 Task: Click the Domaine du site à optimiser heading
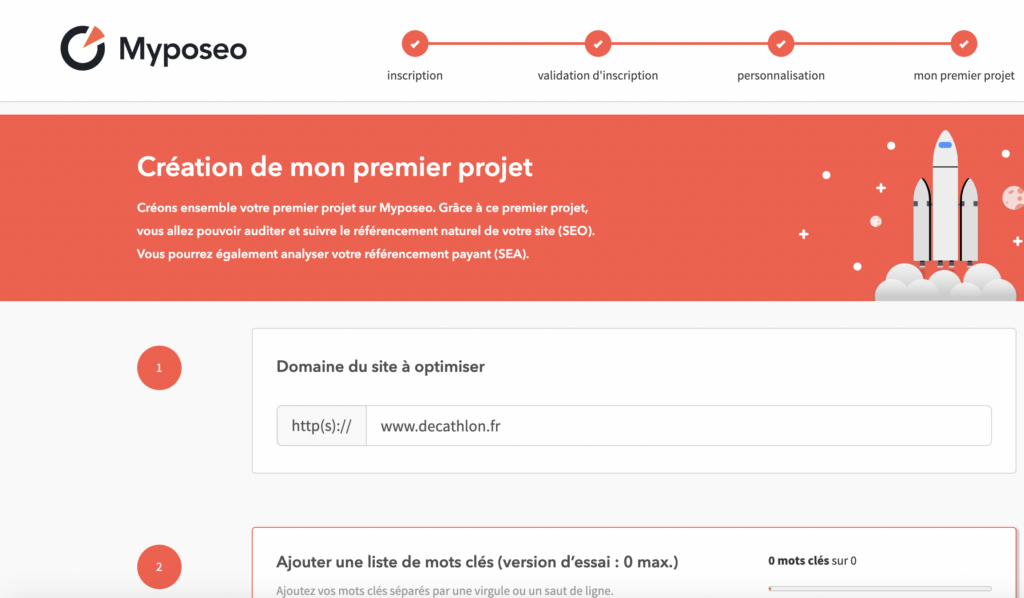(x=380, y=367)
